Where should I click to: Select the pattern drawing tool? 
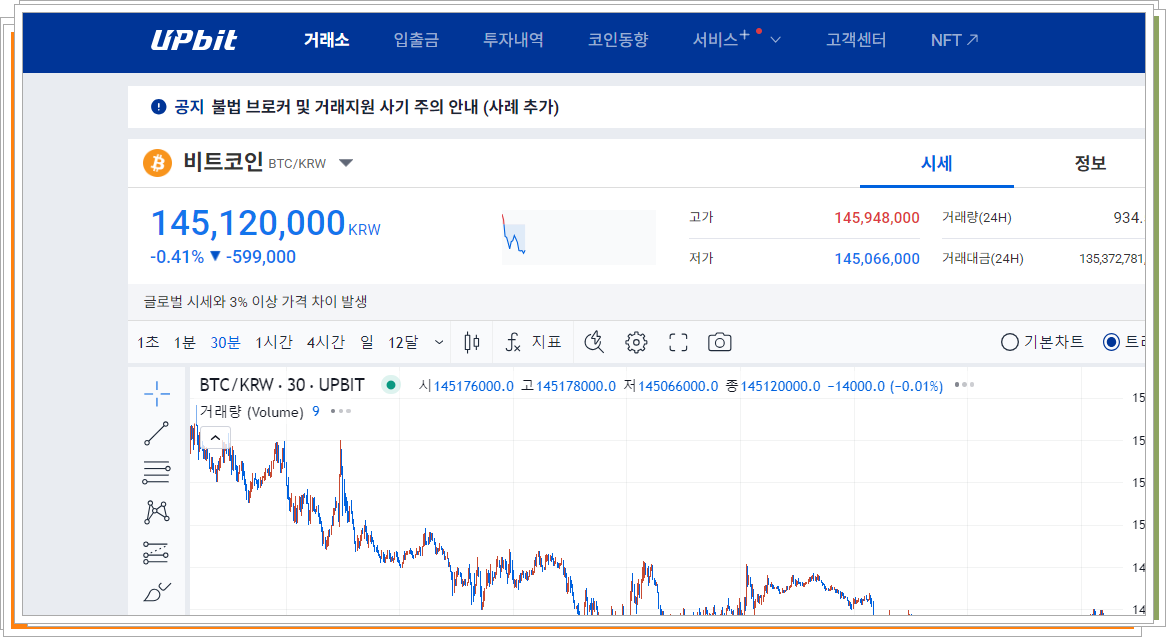click(x=156, y=511)
